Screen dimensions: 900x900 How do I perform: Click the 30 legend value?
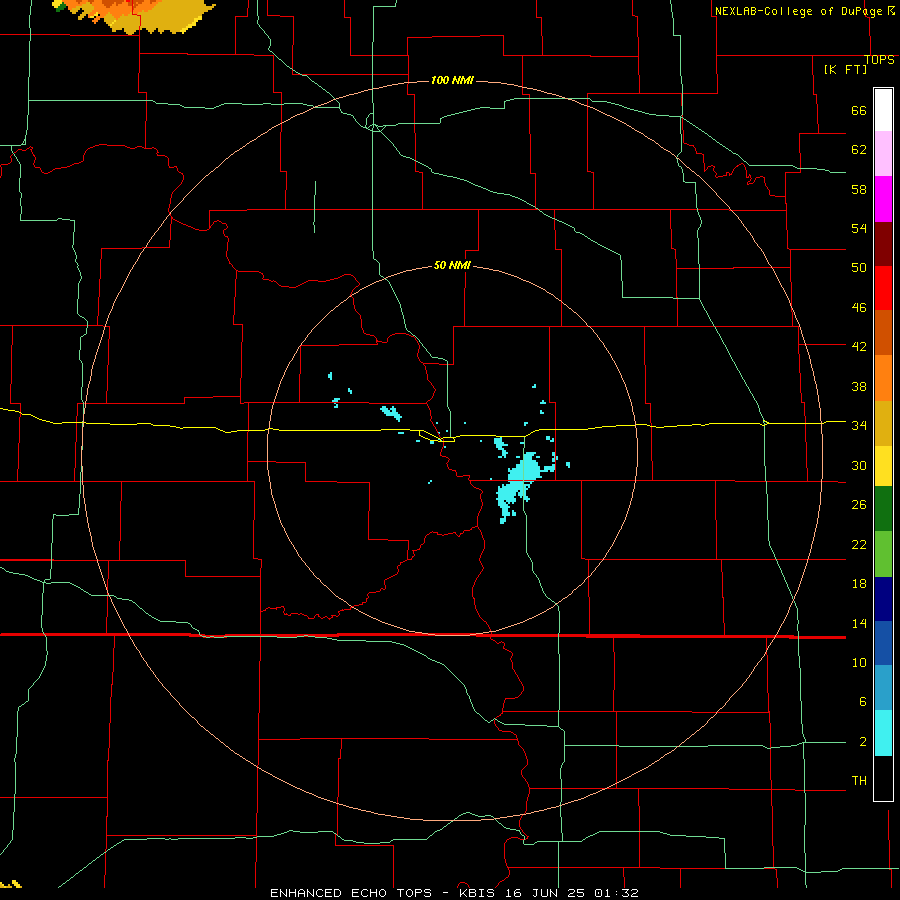(859, 465)
